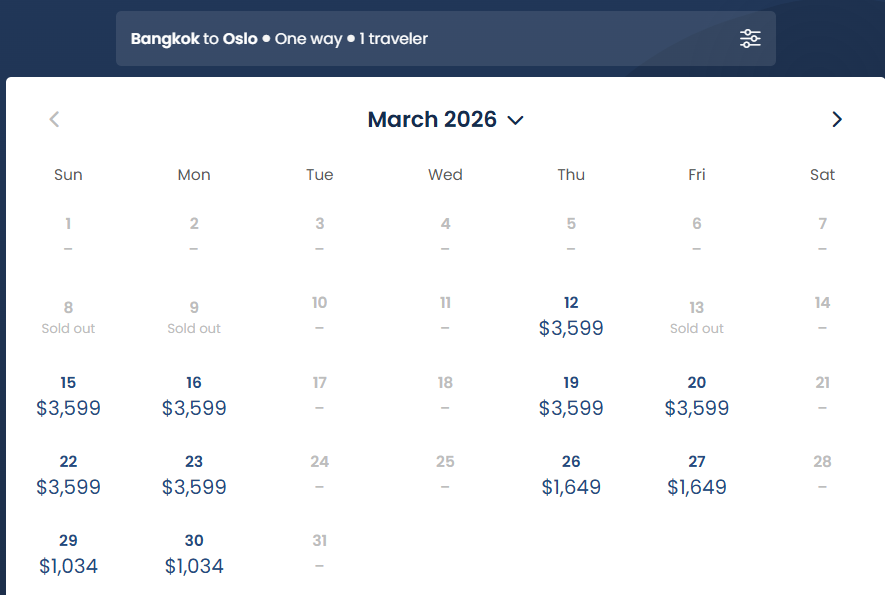Go to previous month arrow
This screenshot has height=595, width=885.
click(x=54, y=119)
